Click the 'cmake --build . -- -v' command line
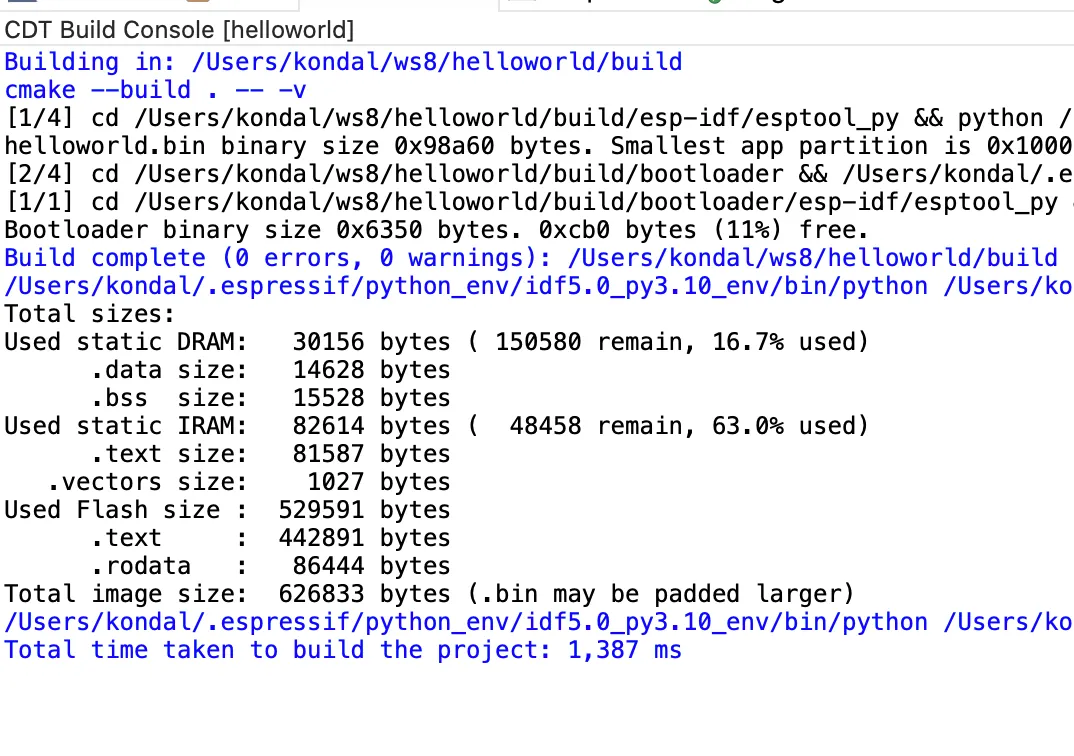 pyautogui.click(x=155, y=90)
